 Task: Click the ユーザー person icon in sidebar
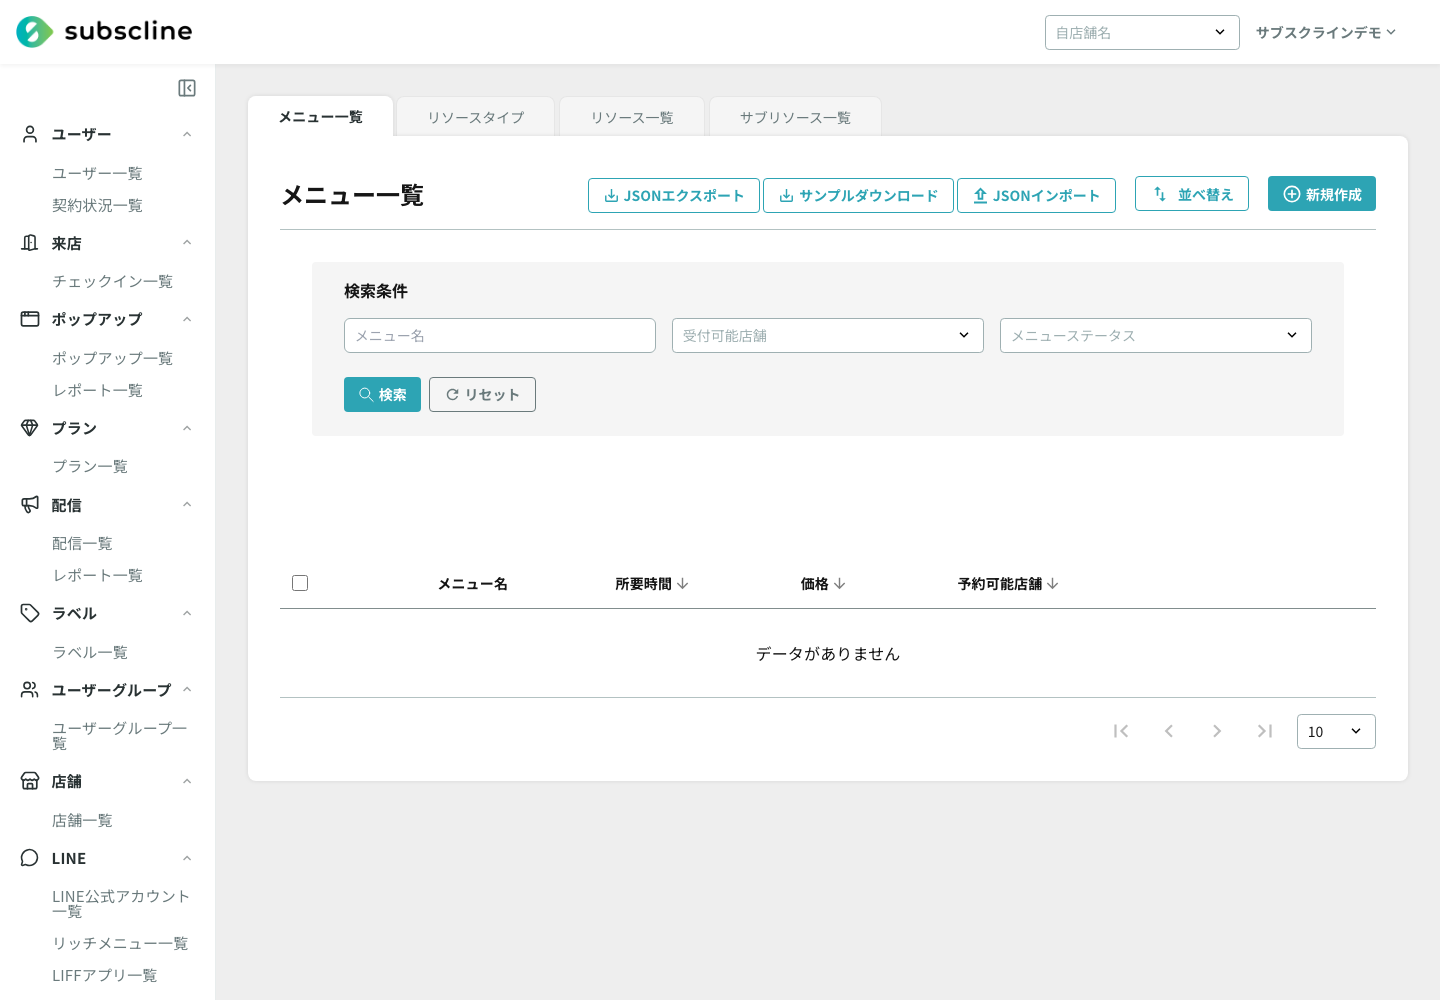coord(30,134)
